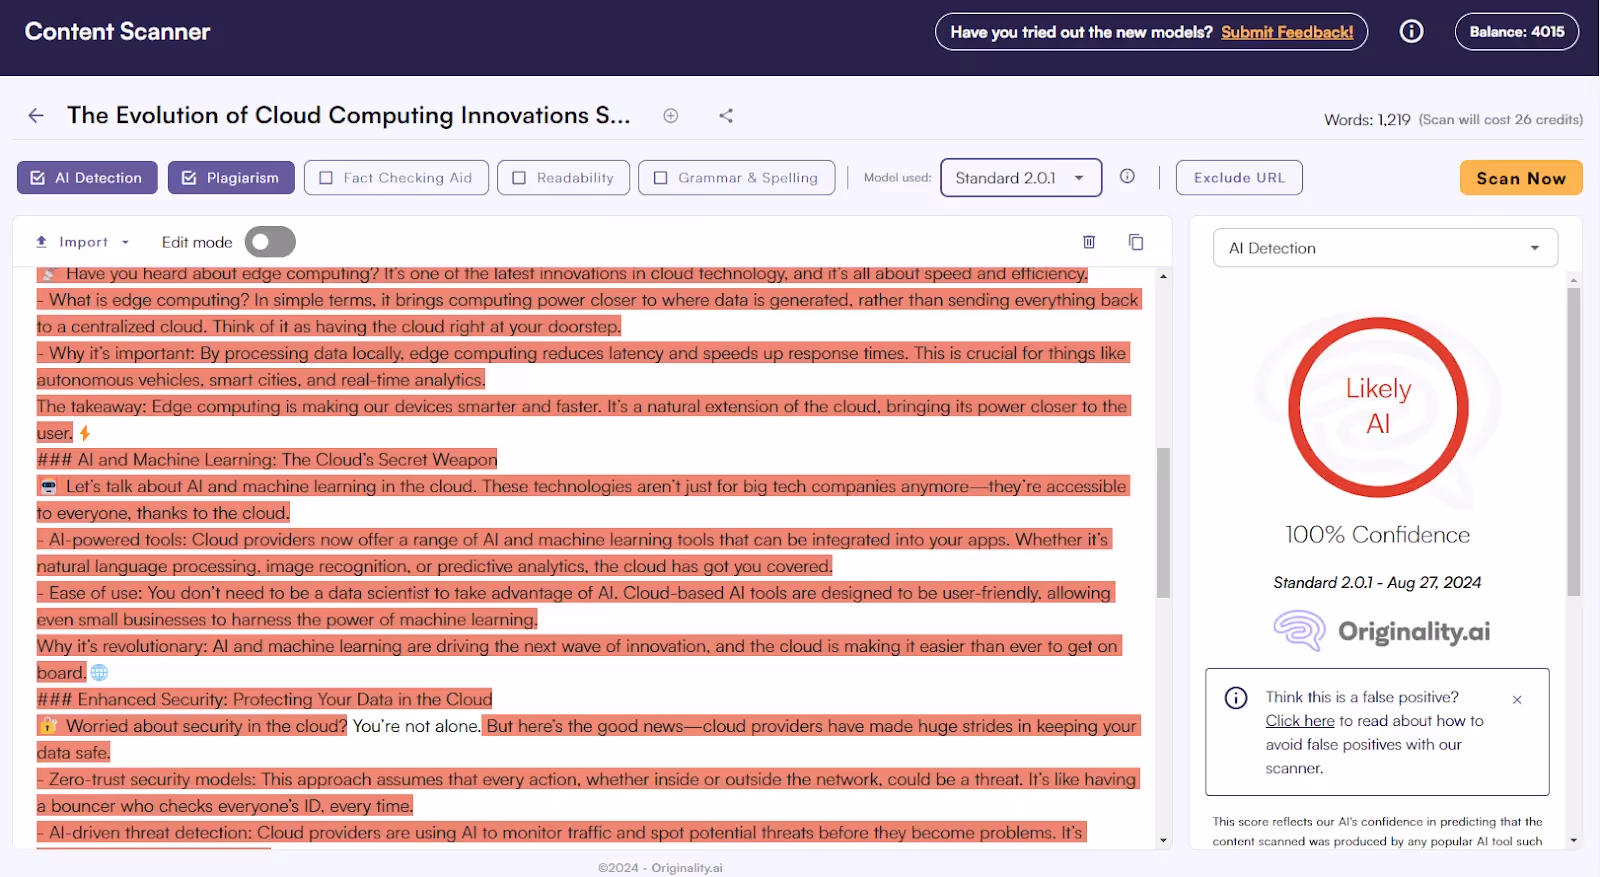The height and width of the screenshot is (877, 1600).
Task: Click the Balance: 4015 button
Action: coord(1517,32)
